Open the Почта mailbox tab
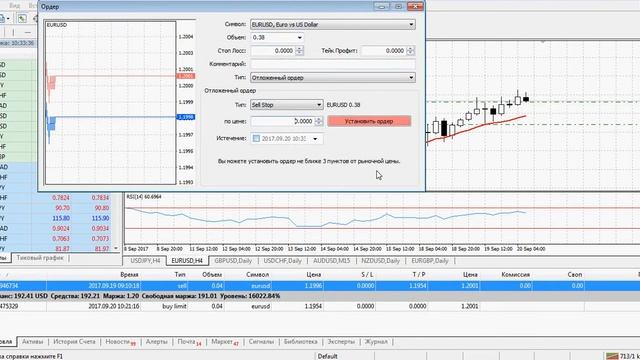640x360 pixels. click(x=189, y=342)
